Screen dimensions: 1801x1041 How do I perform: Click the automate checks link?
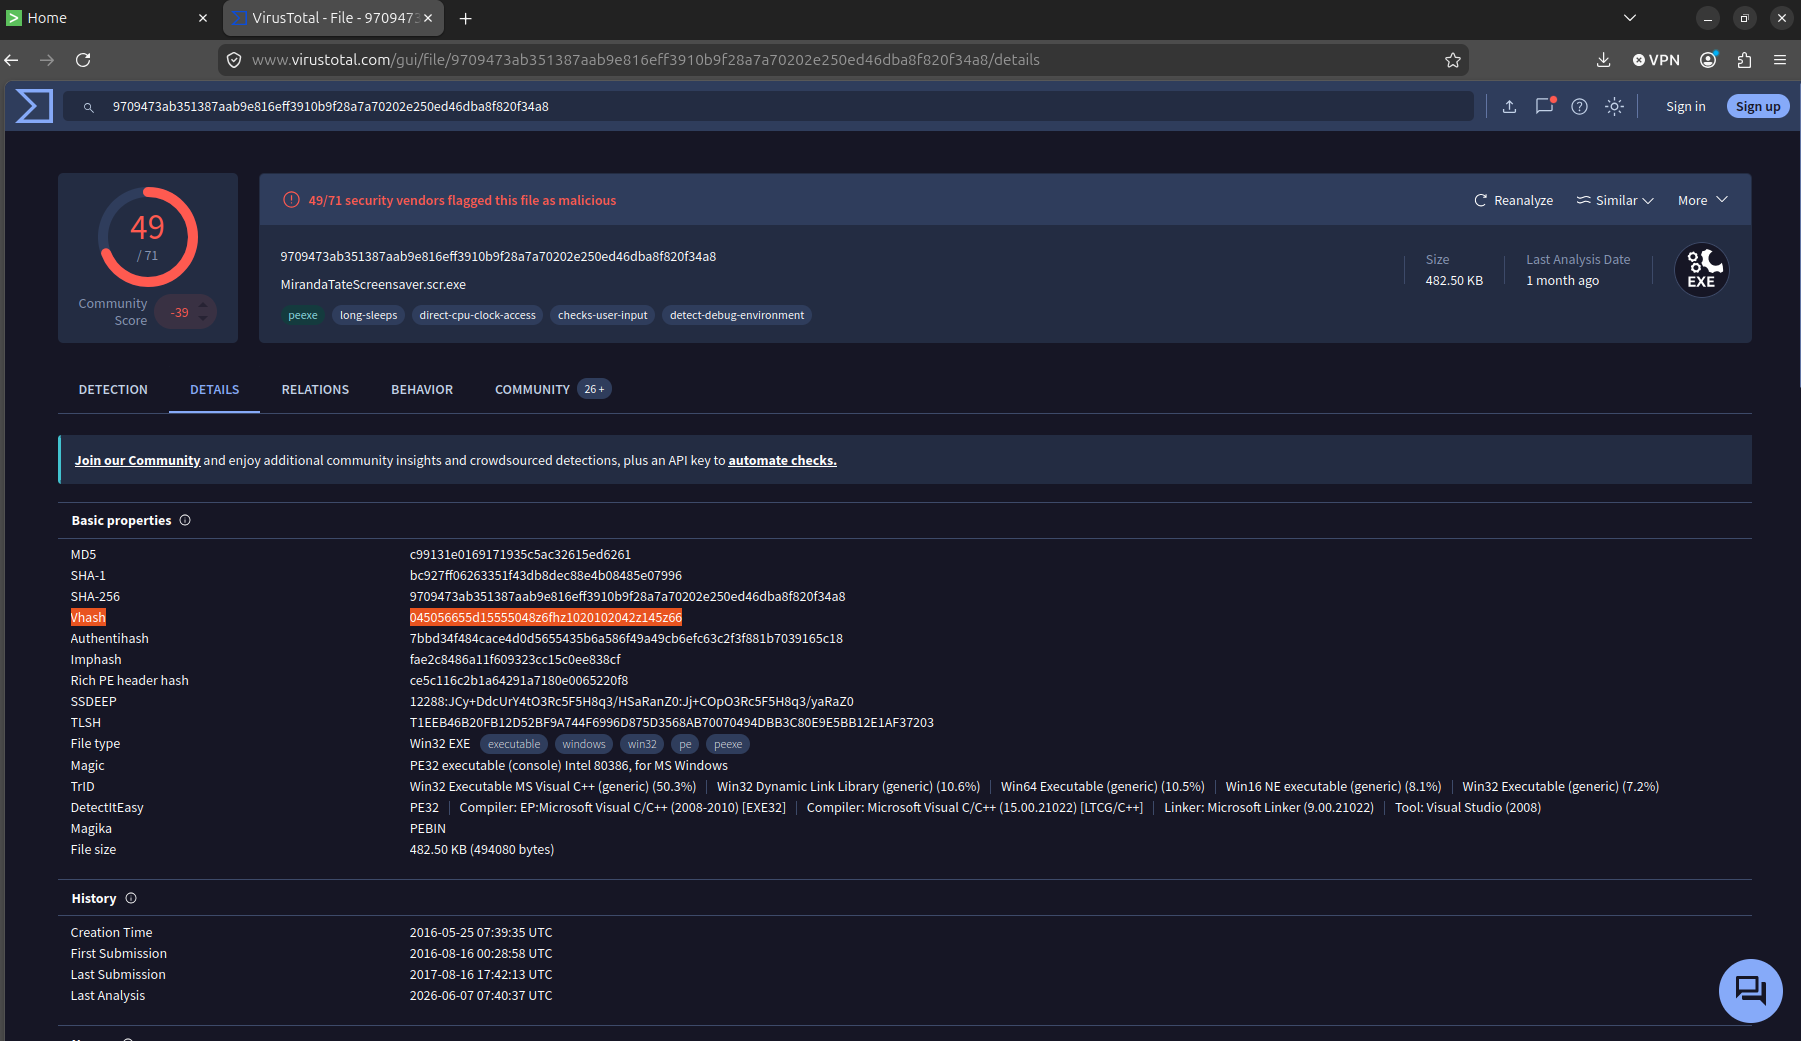click(x=782, y=460)
